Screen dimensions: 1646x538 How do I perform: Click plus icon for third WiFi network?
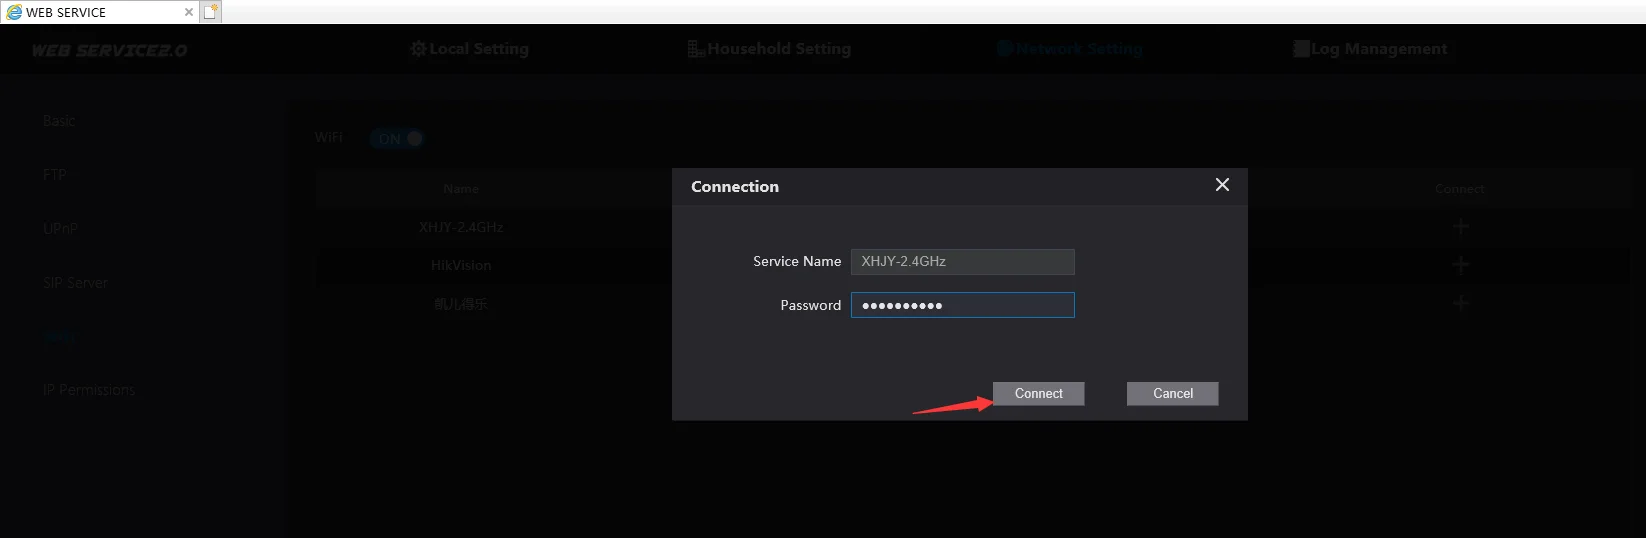[1460, 303]
